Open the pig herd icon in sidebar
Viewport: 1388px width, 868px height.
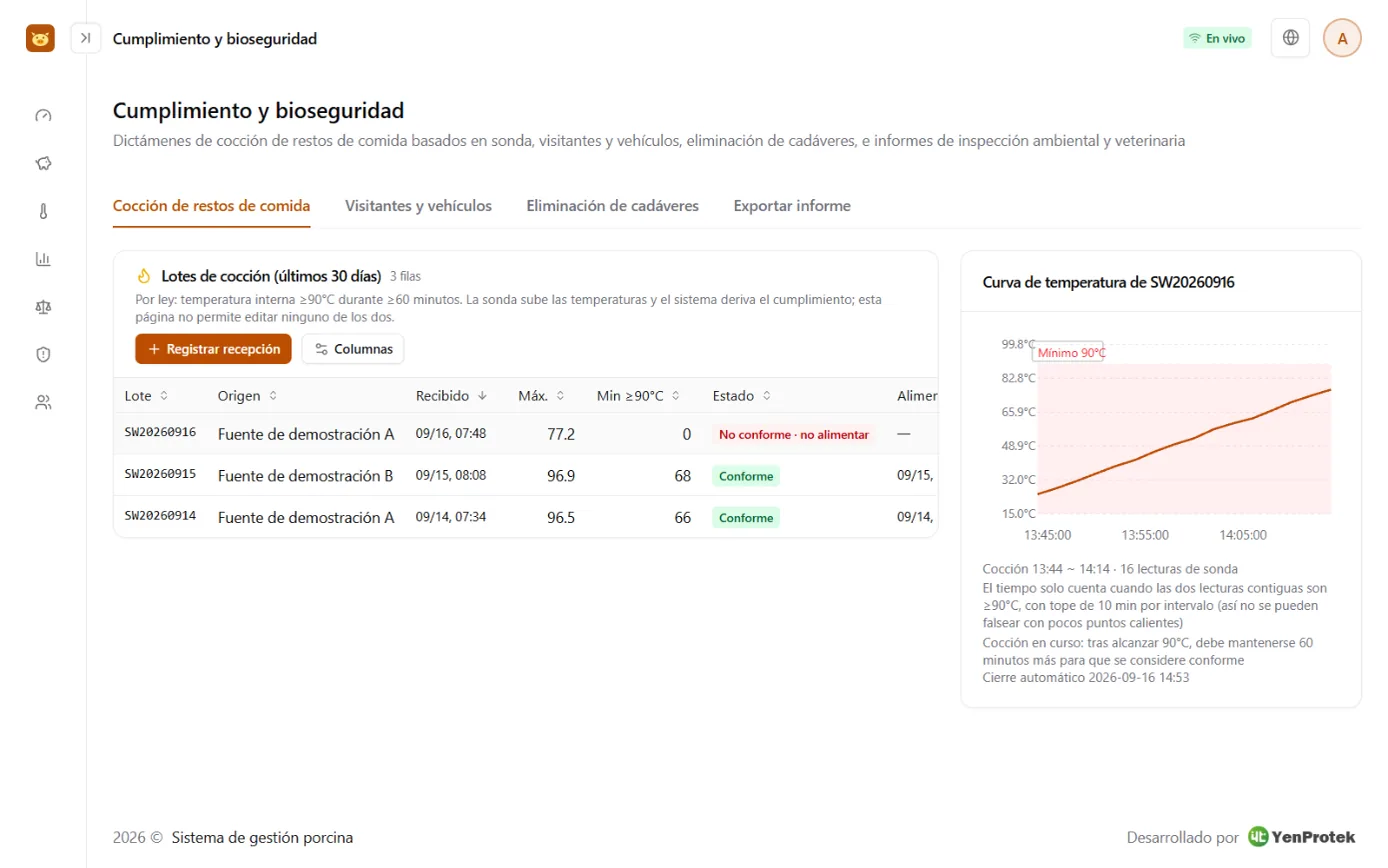click(43, 163)
